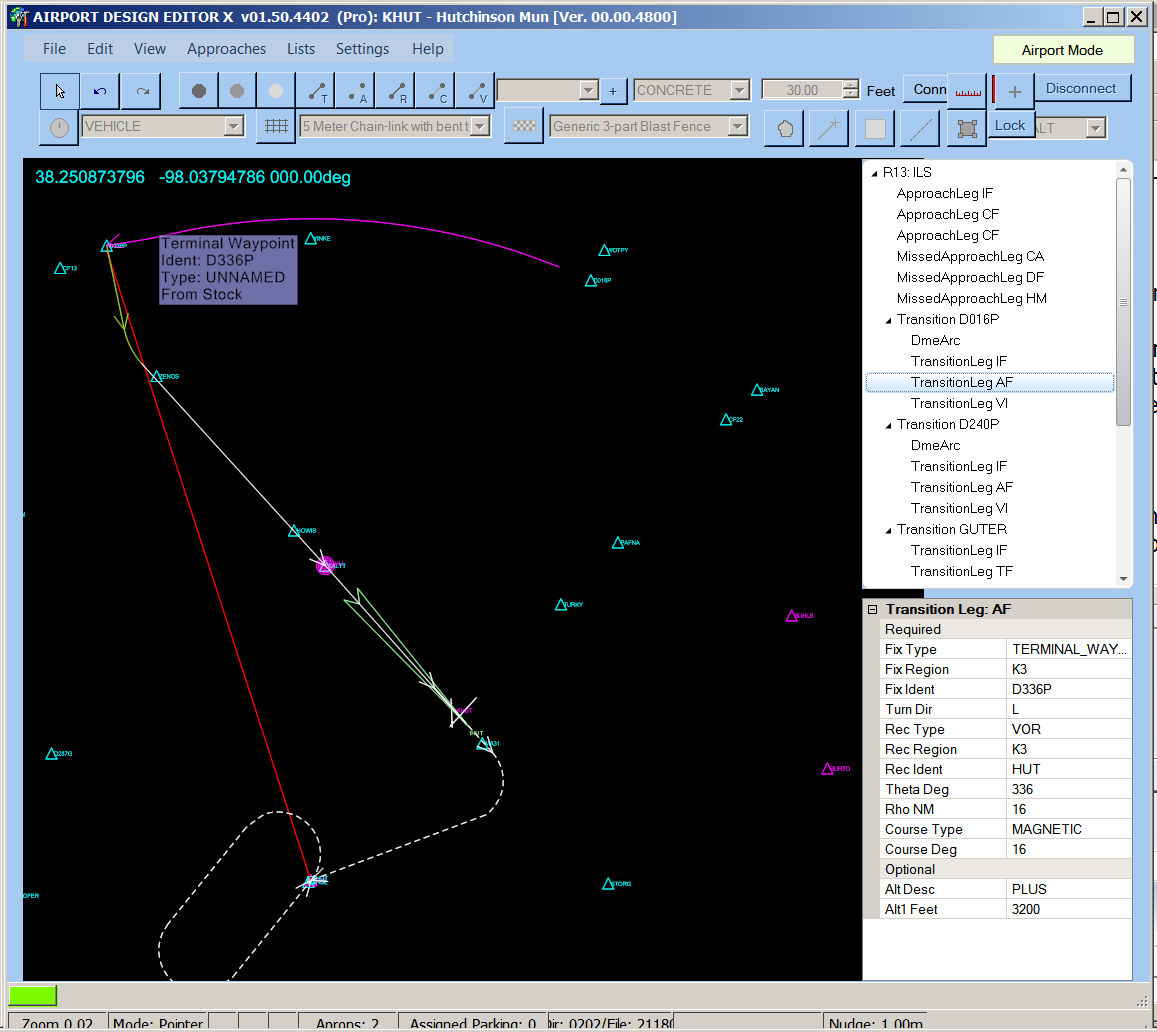1157x1032 pixels.
Task: Click the Theta Deg value 336
Action: click(x=1068, y=789)
